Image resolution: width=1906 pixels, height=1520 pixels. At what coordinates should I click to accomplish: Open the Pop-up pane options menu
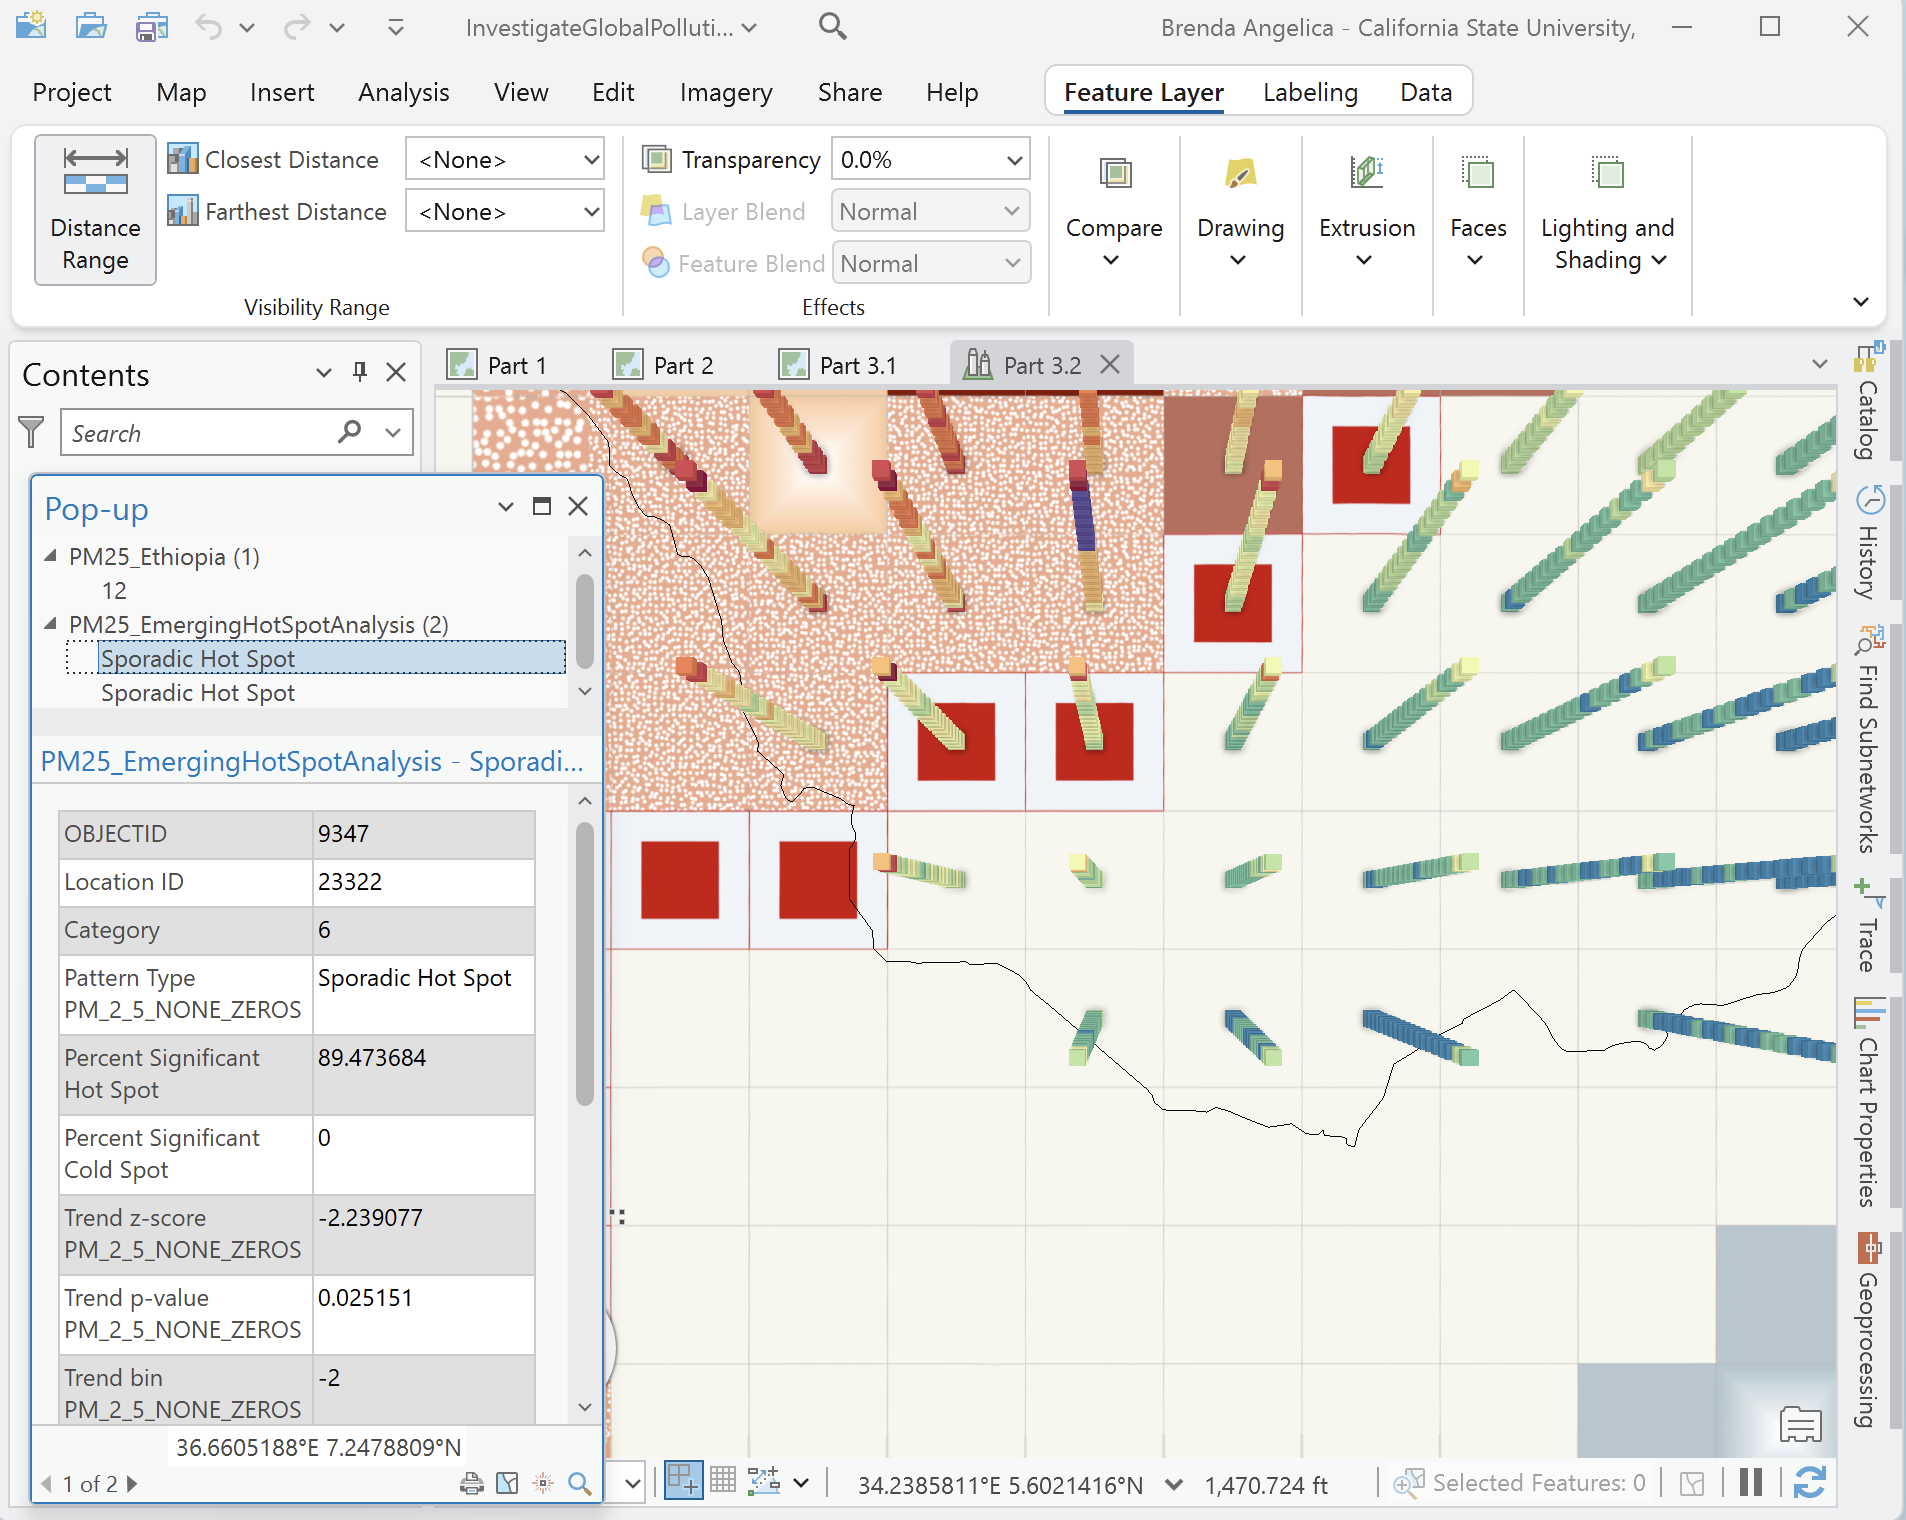[506, 506]
